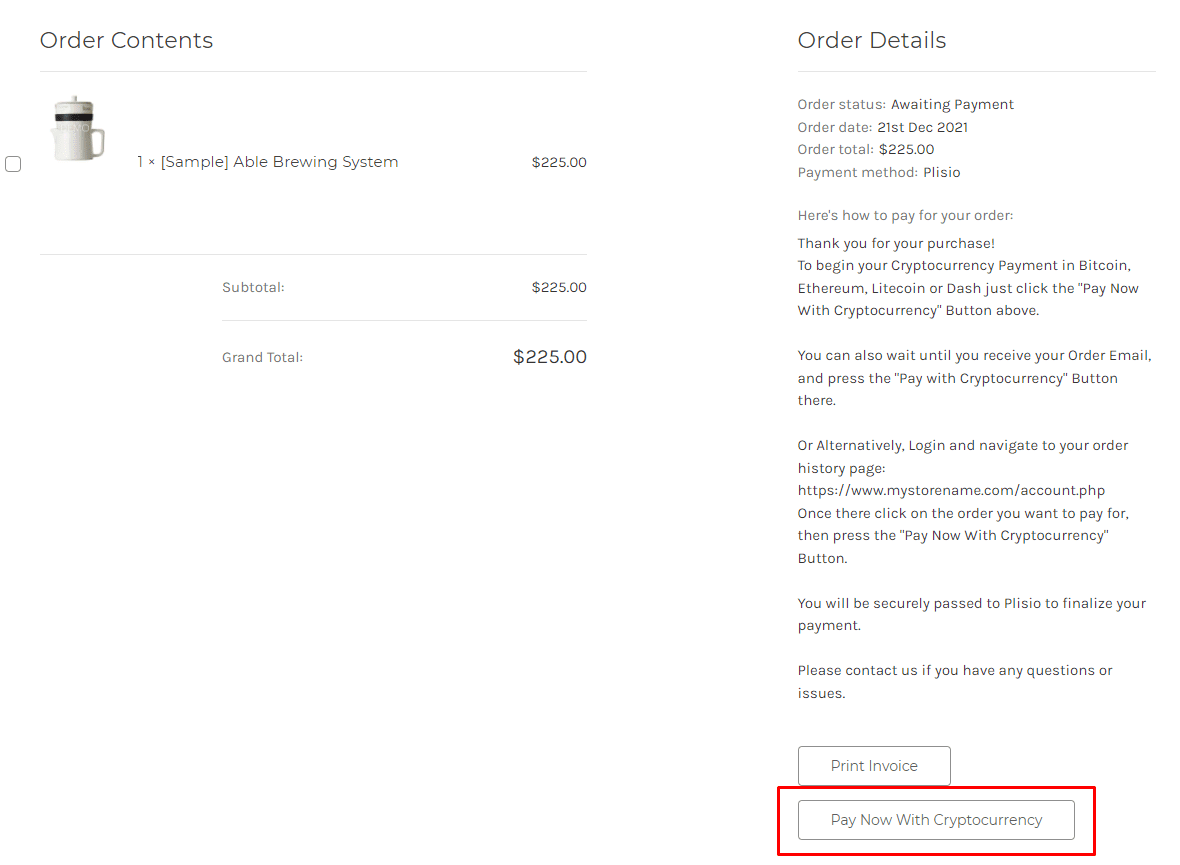The image size is (1180, 865).
Task: Click the 'Here's how to pay for your order' text
Action: click(905, 215)
